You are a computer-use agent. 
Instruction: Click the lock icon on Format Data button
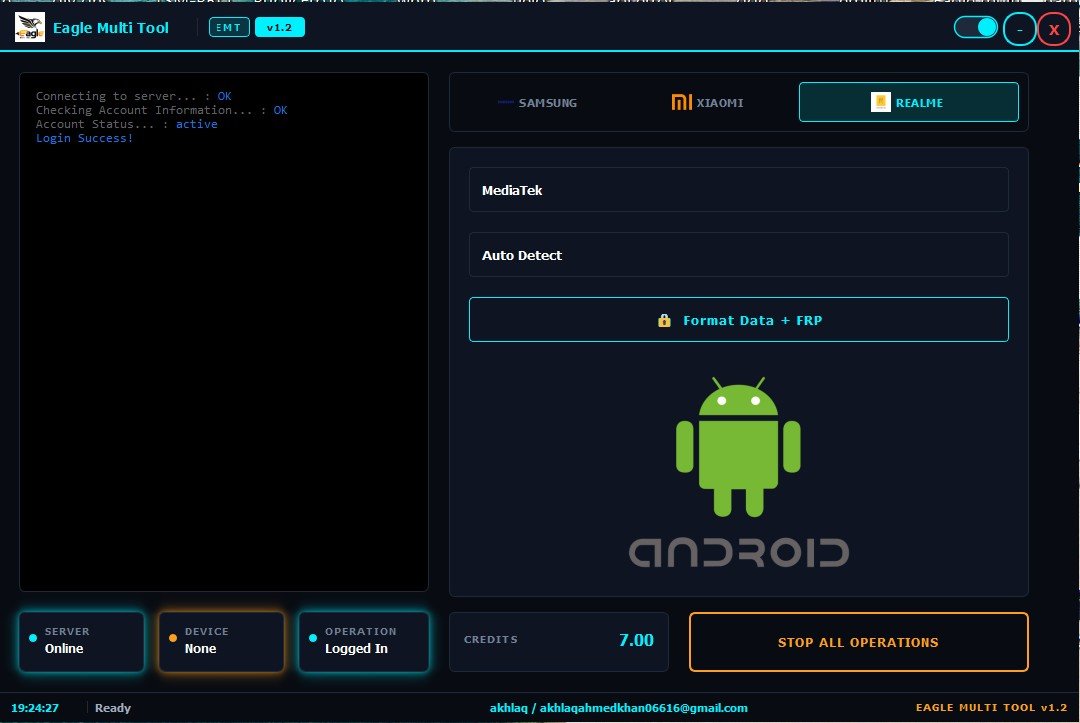click(664, 320)
